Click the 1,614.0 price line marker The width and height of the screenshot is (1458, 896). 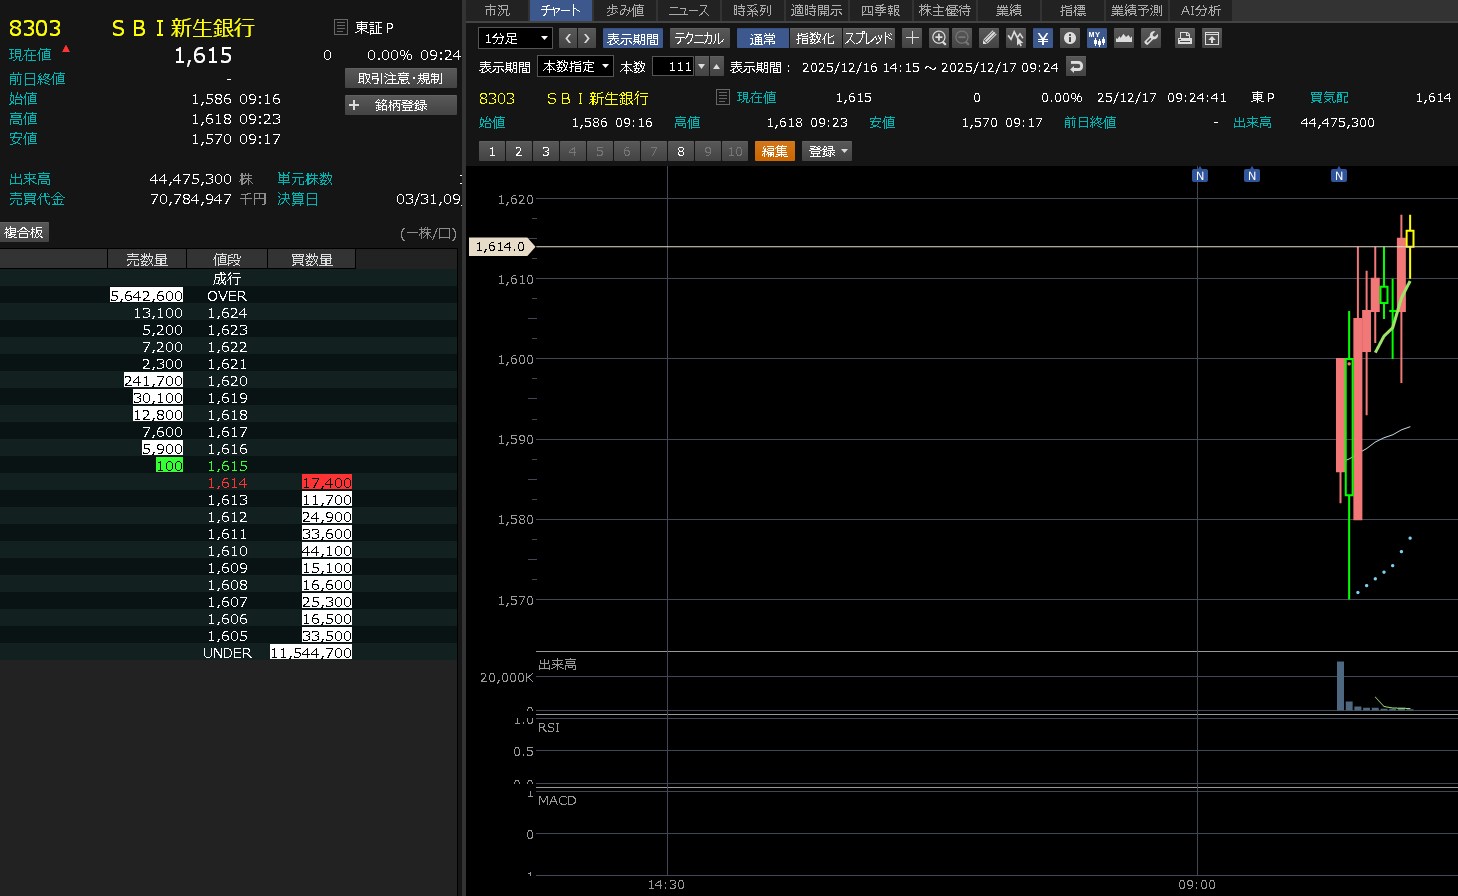(x=500, y=247)
